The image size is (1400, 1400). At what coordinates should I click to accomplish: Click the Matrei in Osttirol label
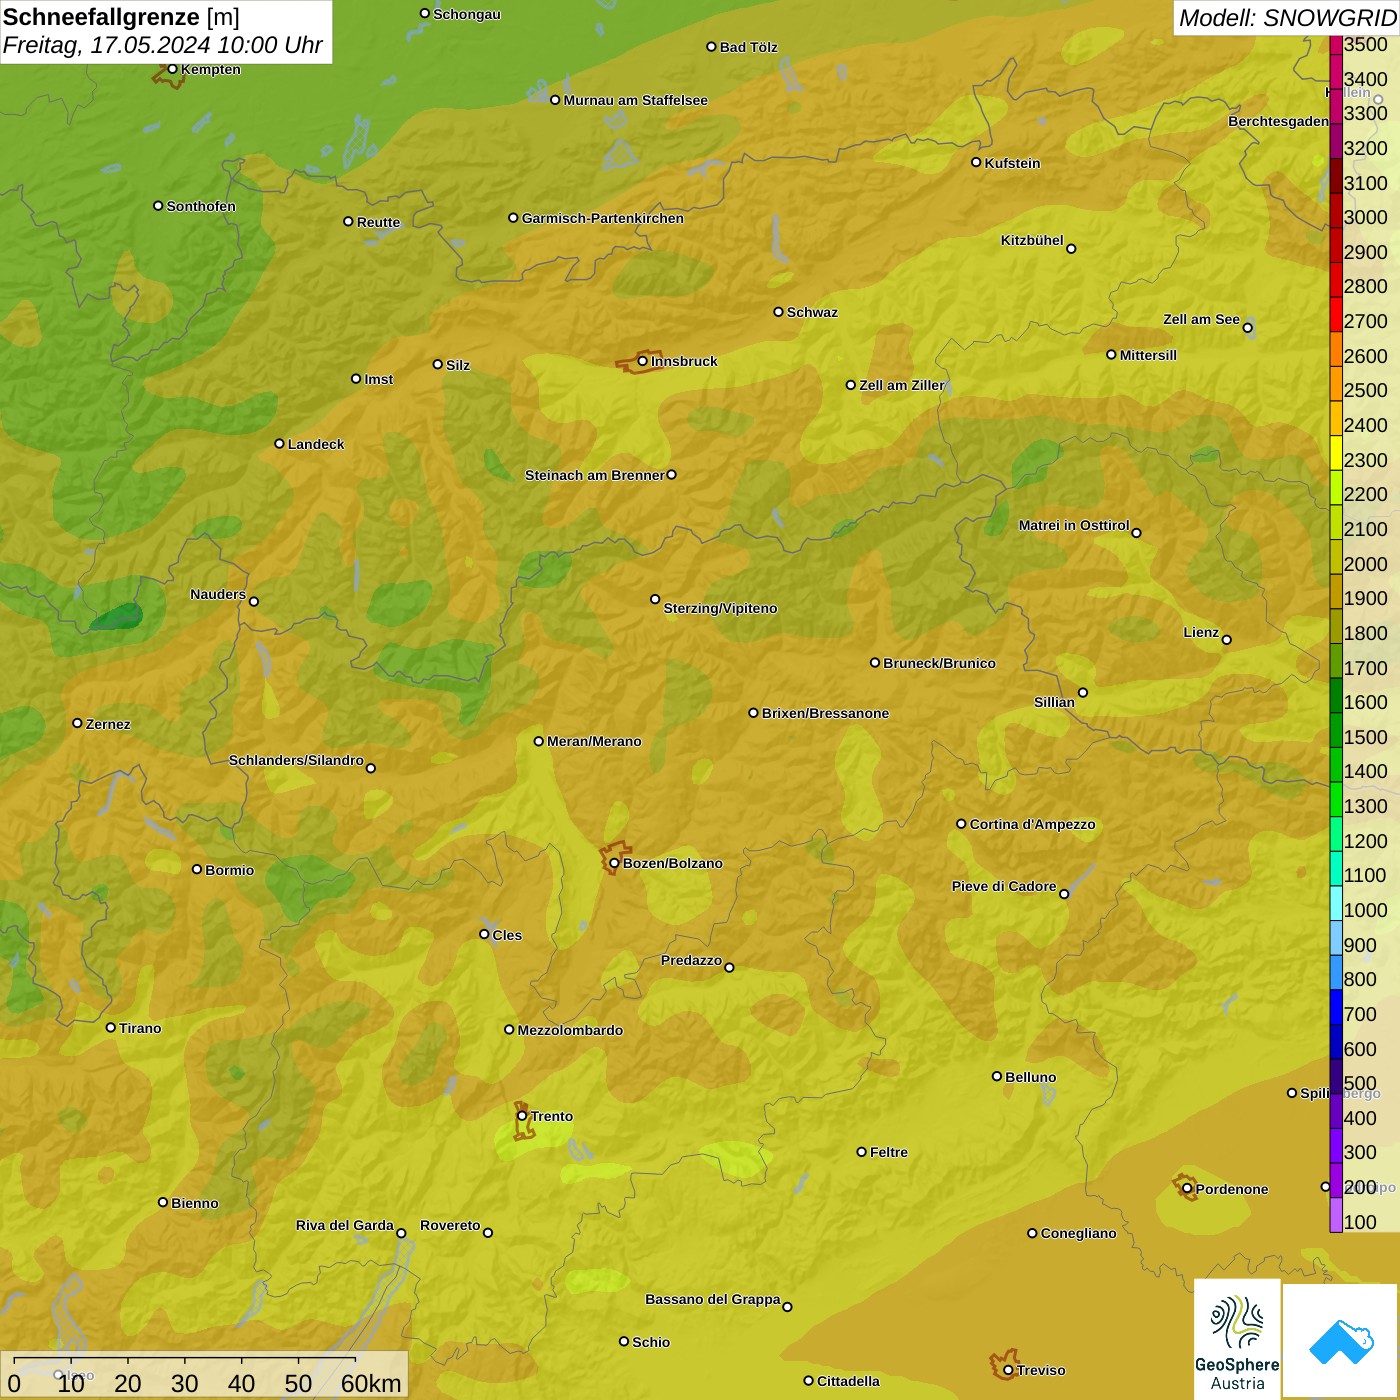click(1074, 525)
